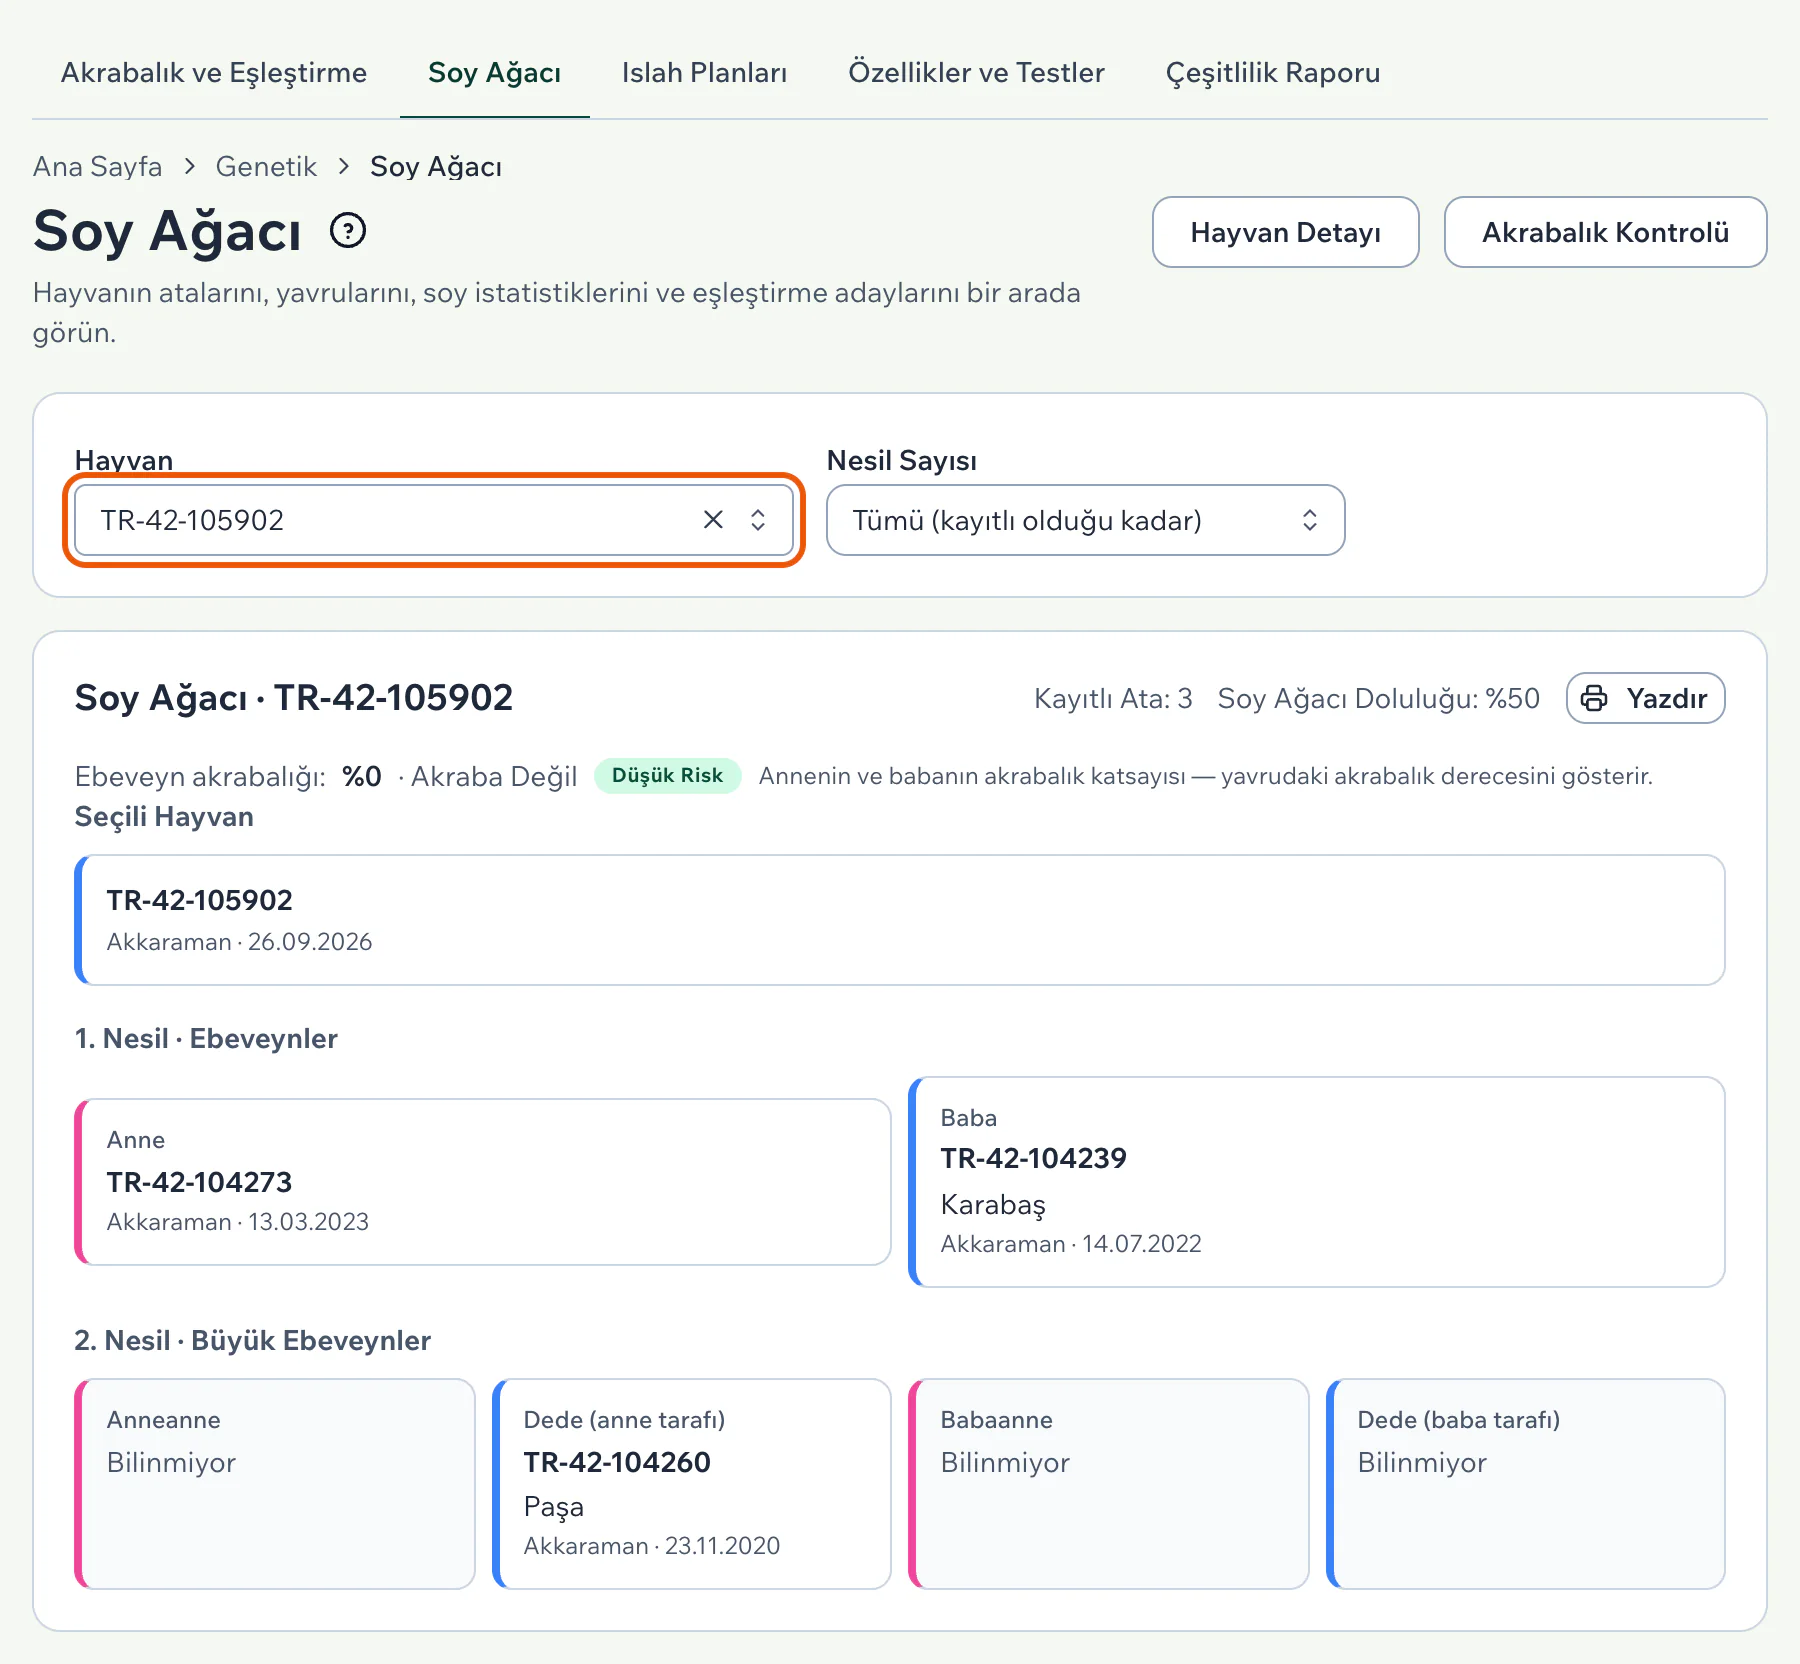1800x1664 pixels.
Task: Click the first breadcrumb chevron separator
Action: (189, 166)
